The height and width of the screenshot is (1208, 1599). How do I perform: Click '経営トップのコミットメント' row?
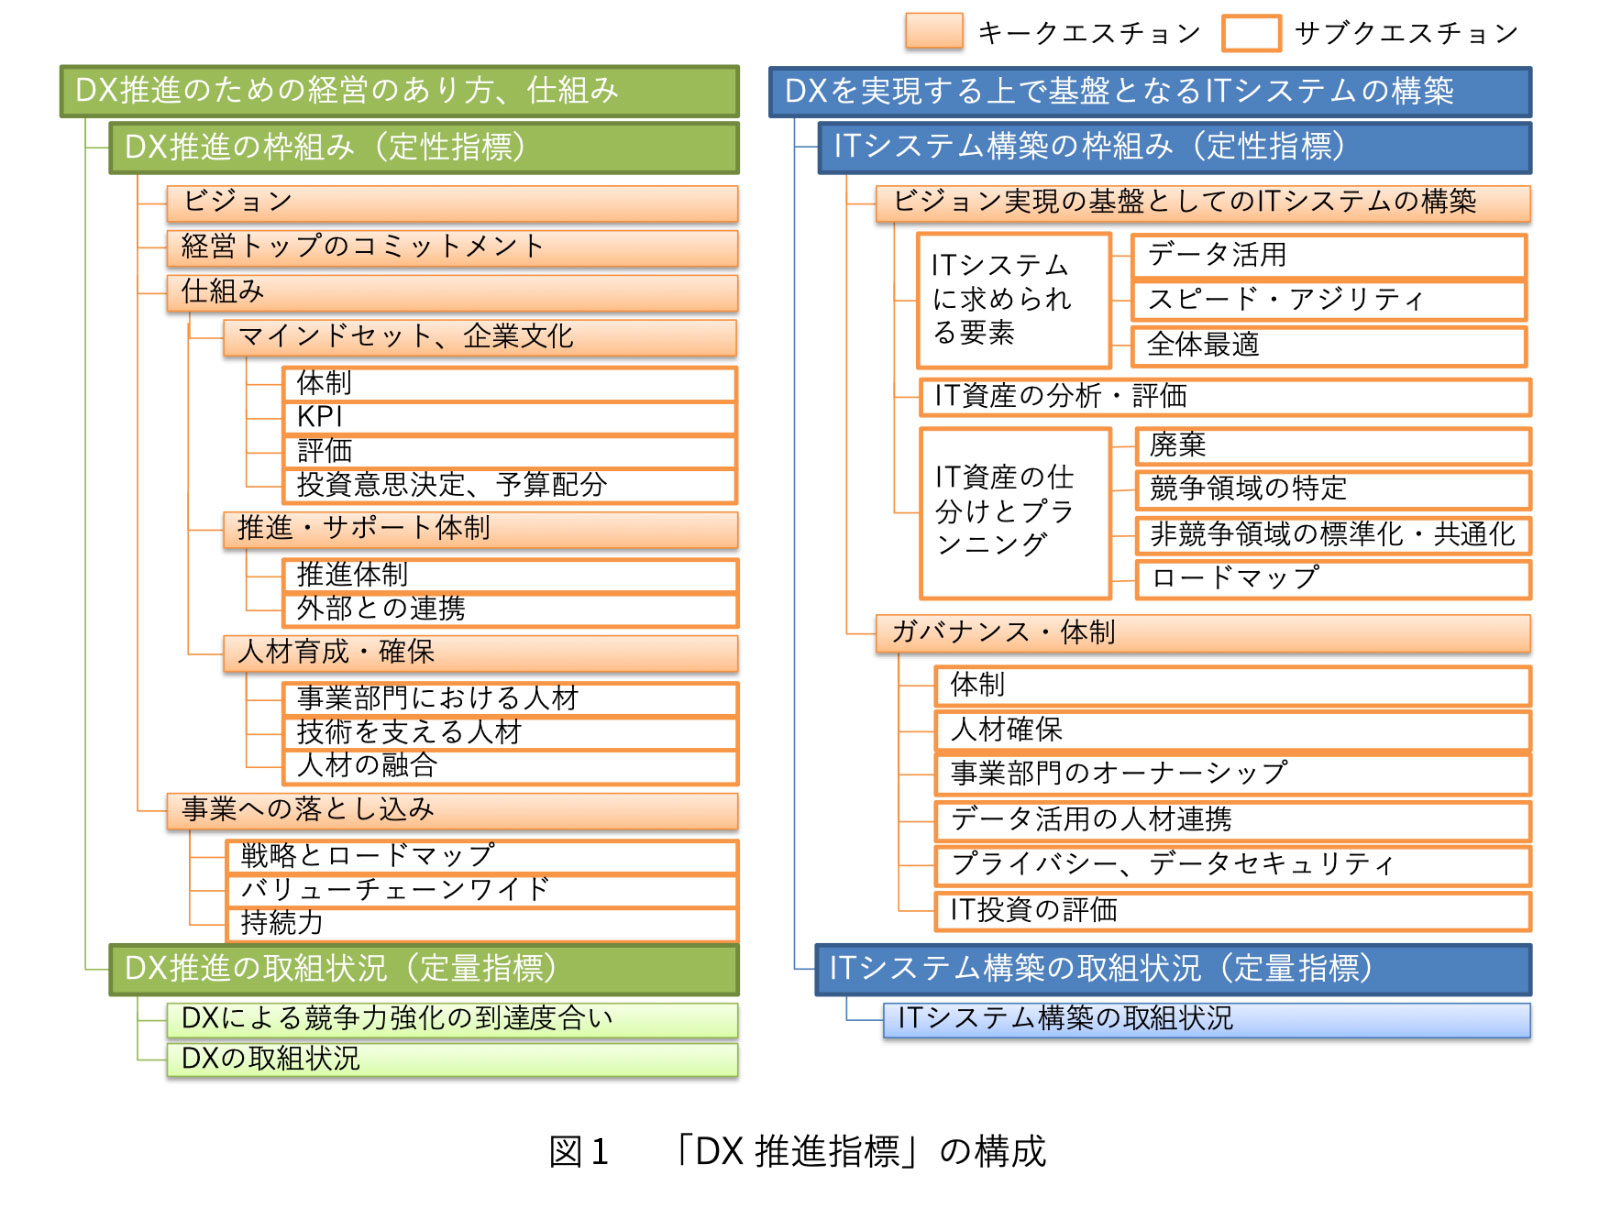click(x=452, y=248)
